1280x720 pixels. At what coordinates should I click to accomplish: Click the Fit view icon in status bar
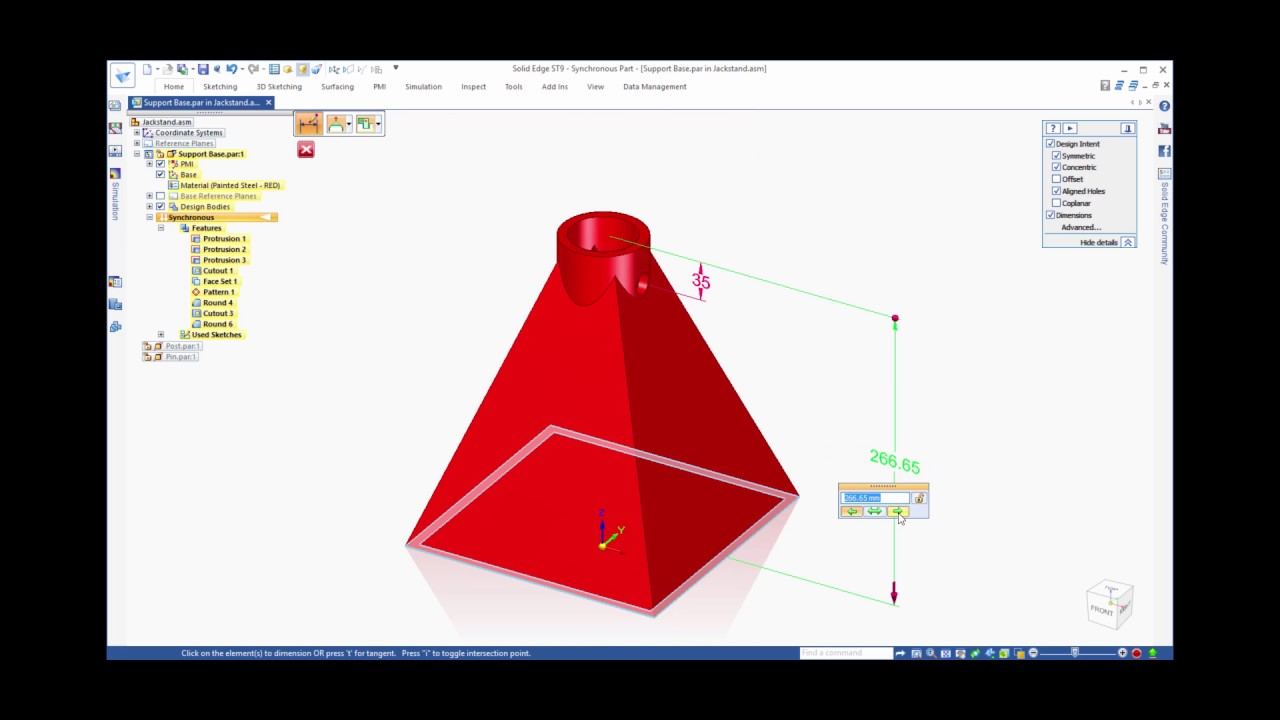[x=946, y=653]
